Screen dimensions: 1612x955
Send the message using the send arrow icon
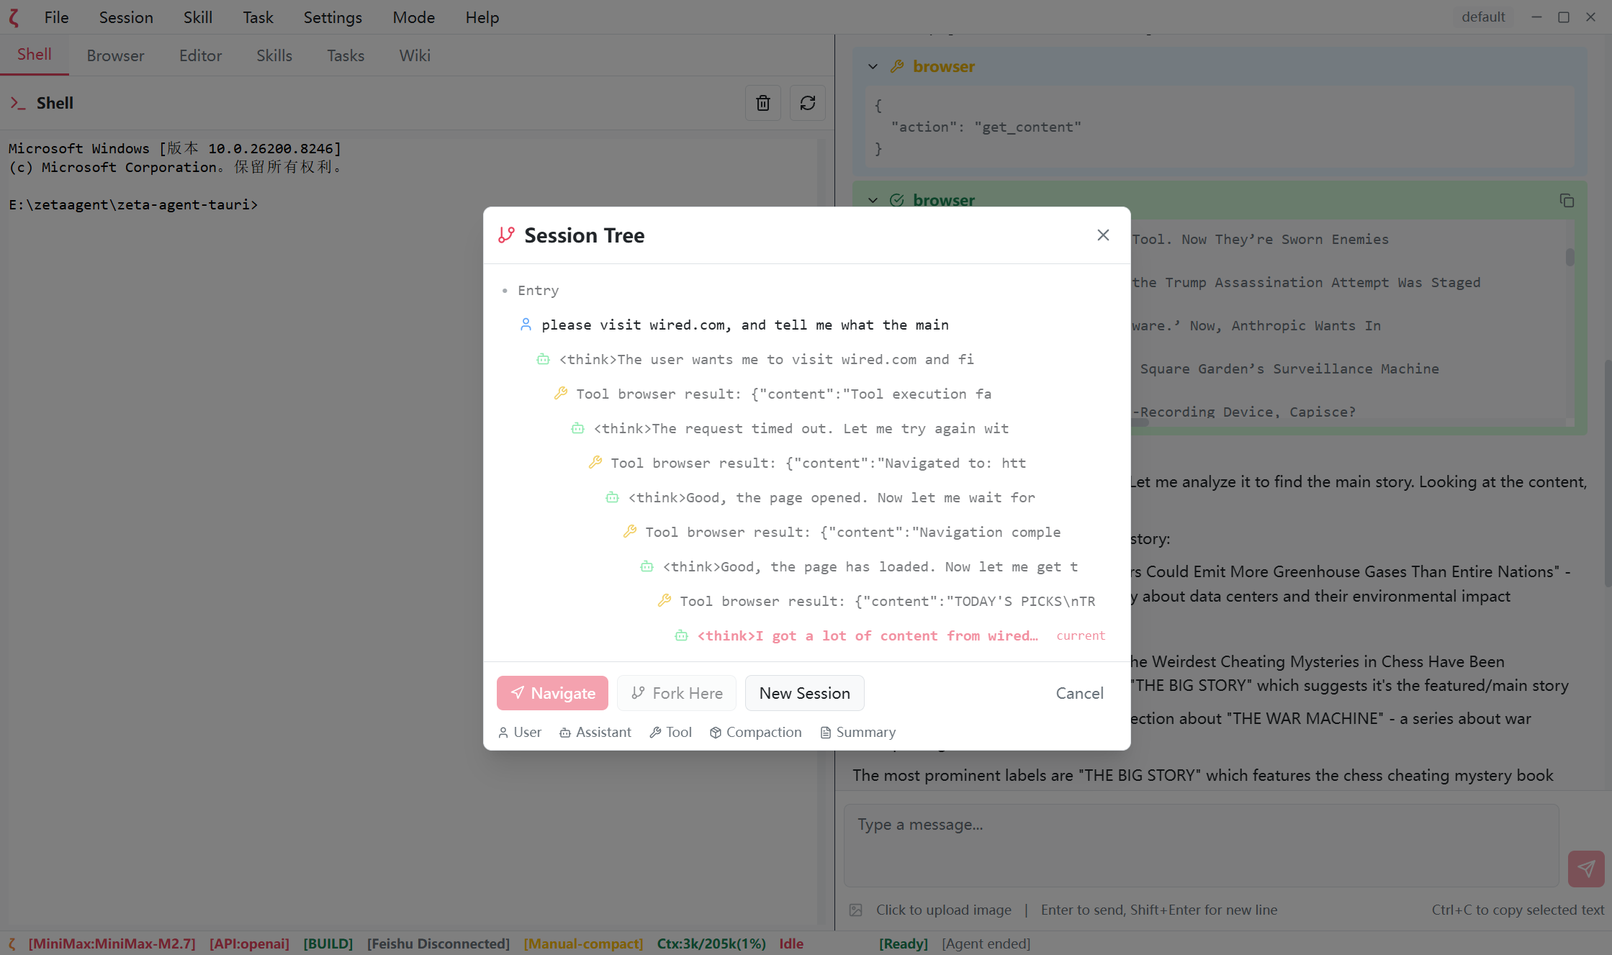[1586, 869]
